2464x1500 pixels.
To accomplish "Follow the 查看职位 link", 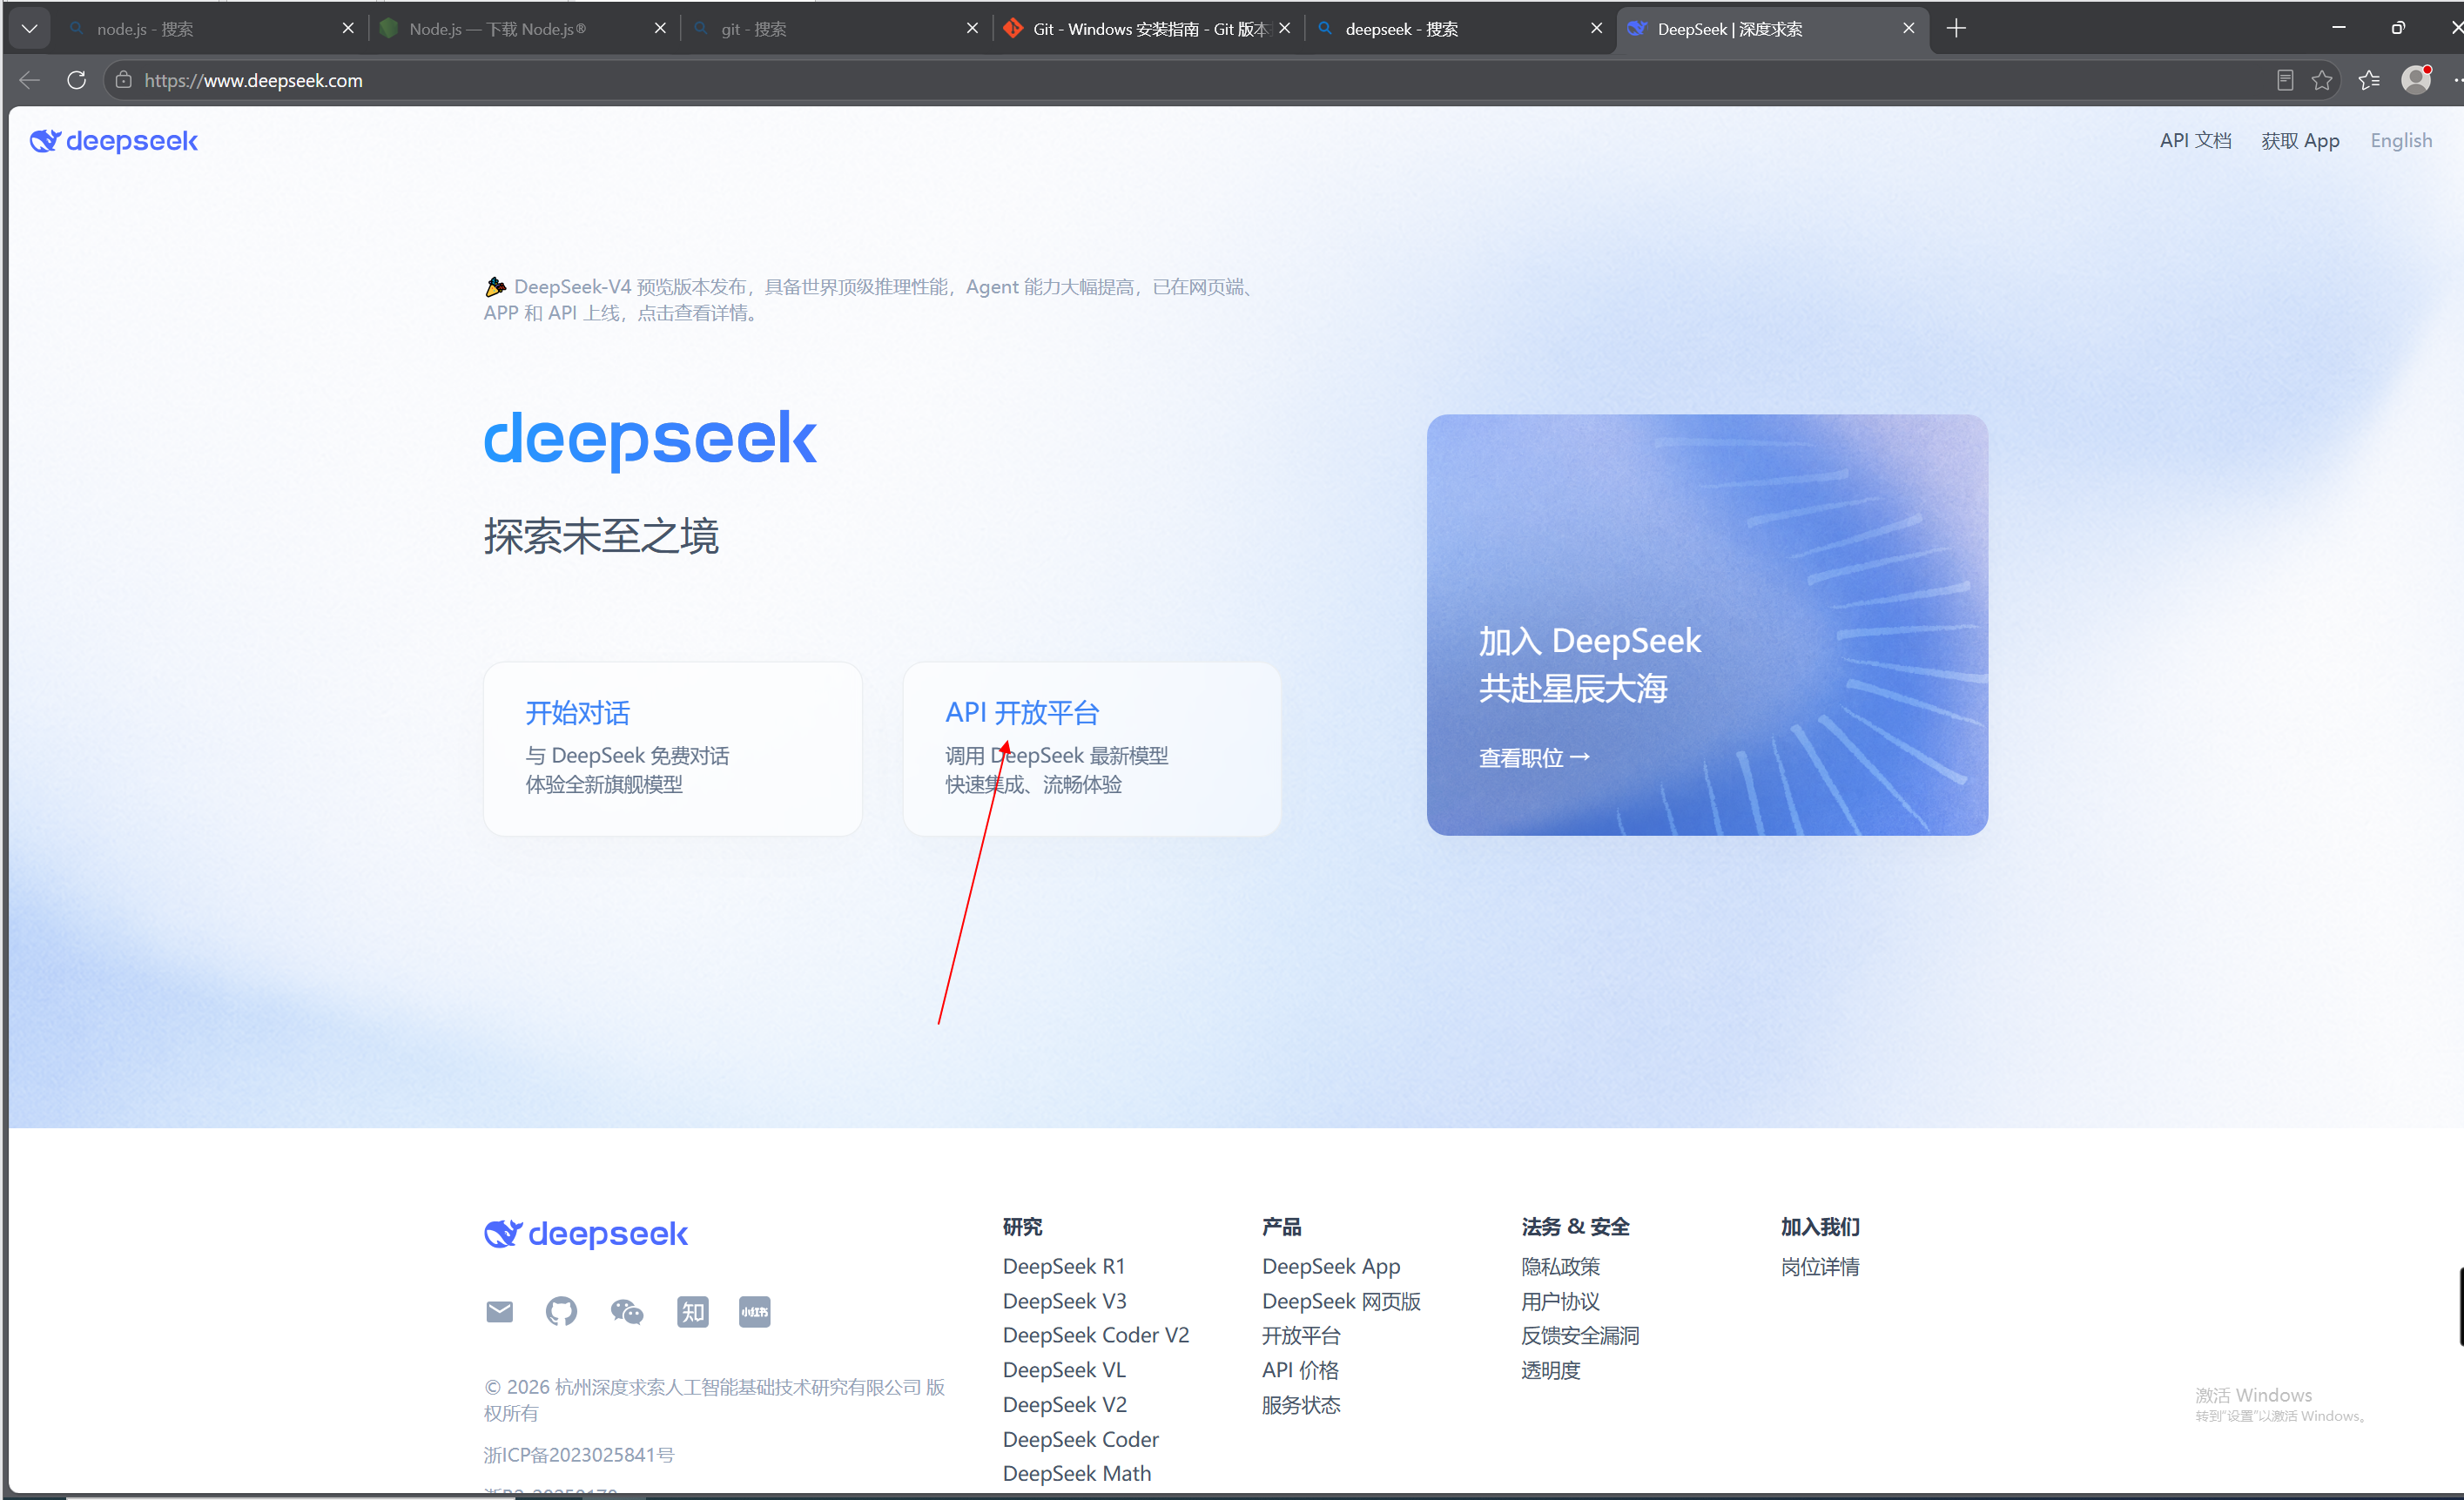I will click(x=1534, y=758).
